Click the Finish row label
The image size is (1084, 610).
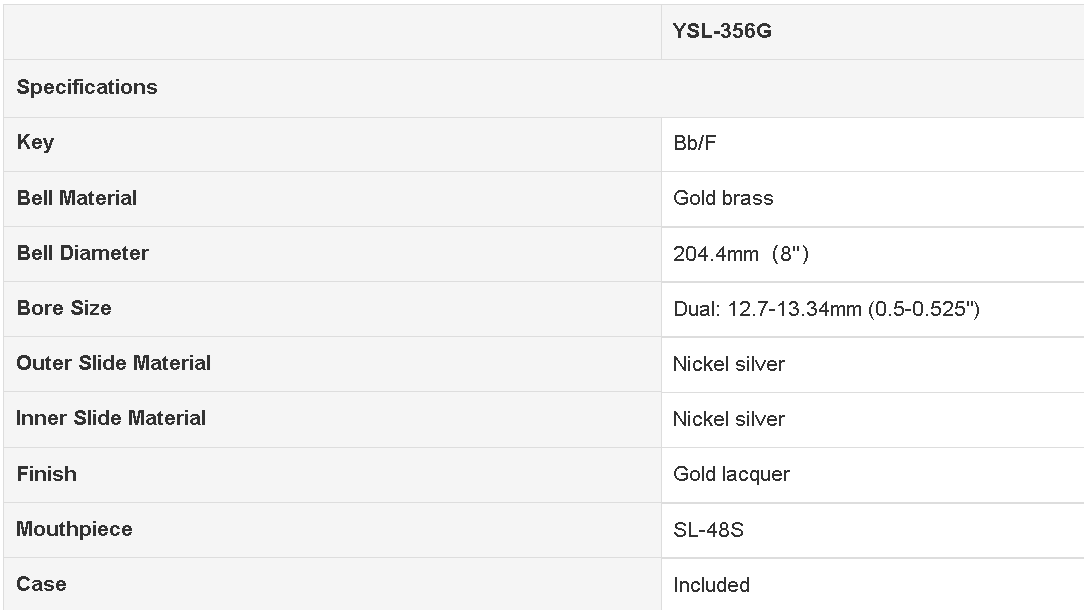(46, 474)
